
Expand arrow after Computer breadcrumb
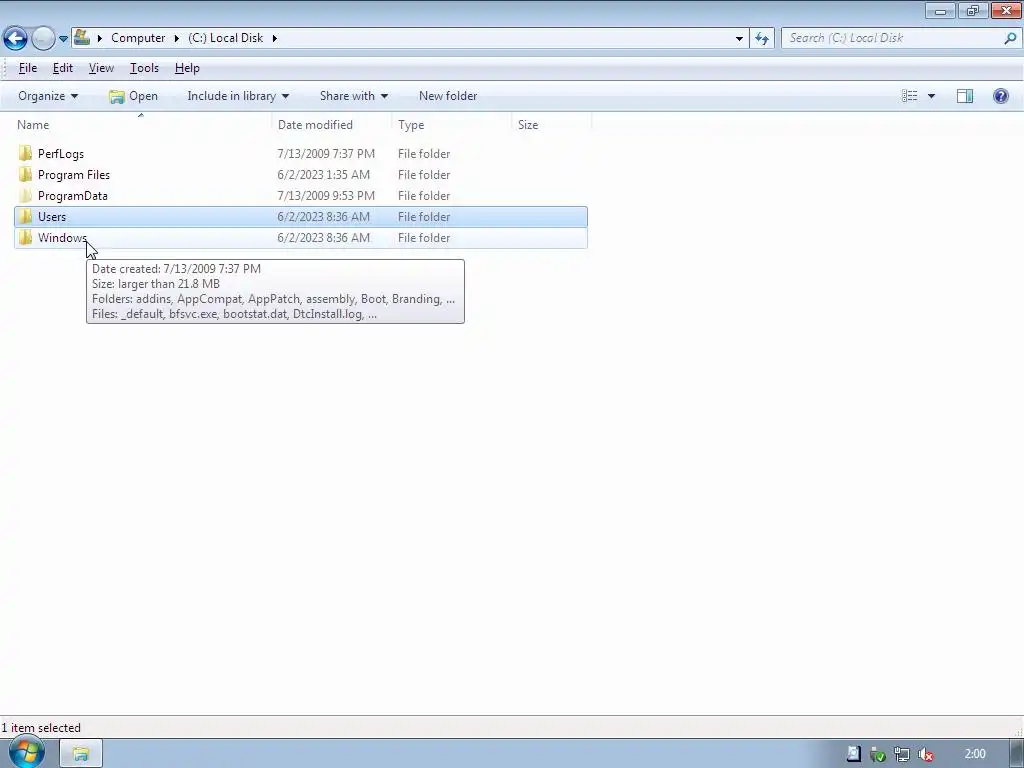tap(176, 38)
